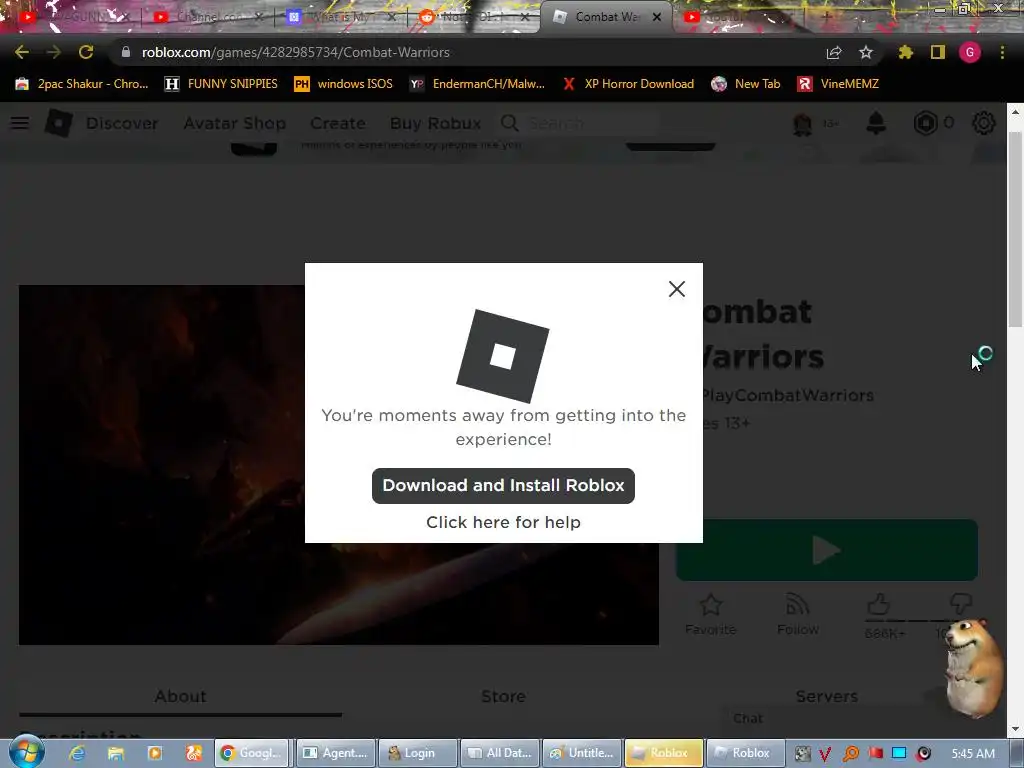The height and width of the screenshot is (768, 1024).
Task: Open Discover in Roblox navigation
Action: [122, 123]
